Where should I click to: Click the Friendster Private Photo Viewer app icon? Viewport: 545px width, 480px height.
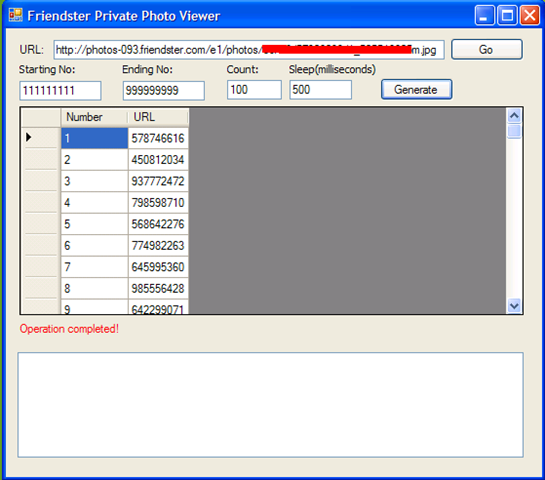pyautogui.click(x=16, y=15)
